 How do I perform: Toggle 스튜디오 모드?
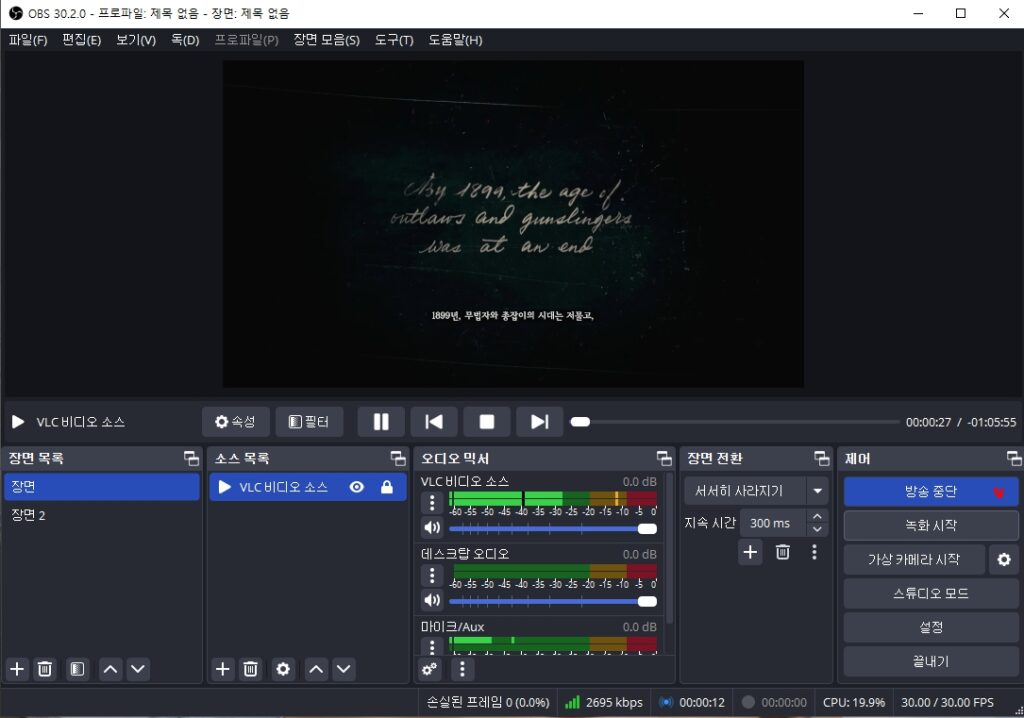click(931, 593)
